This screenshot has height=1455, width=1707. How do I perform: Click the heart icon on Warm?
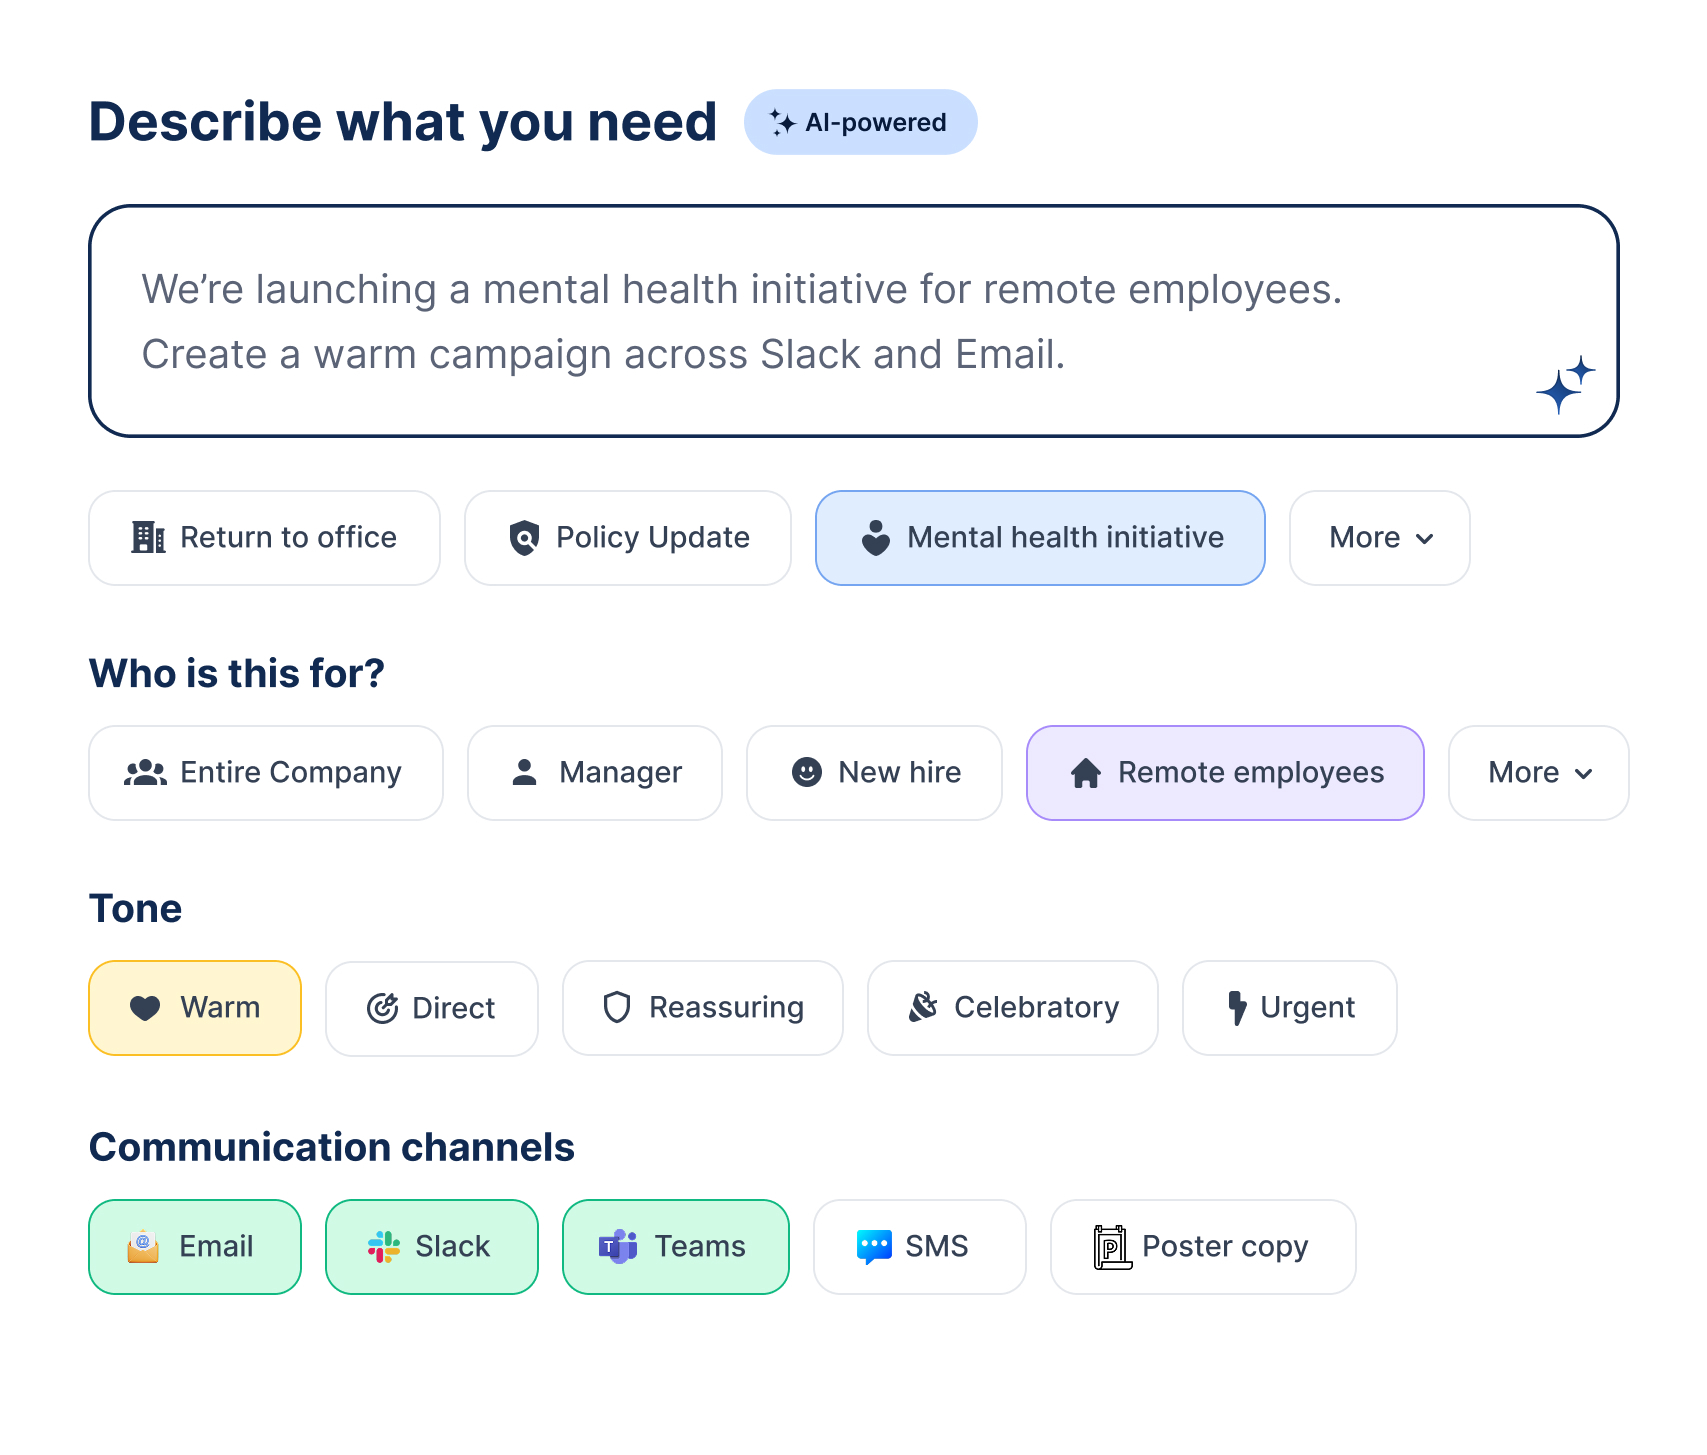(x=145, y=1008)
